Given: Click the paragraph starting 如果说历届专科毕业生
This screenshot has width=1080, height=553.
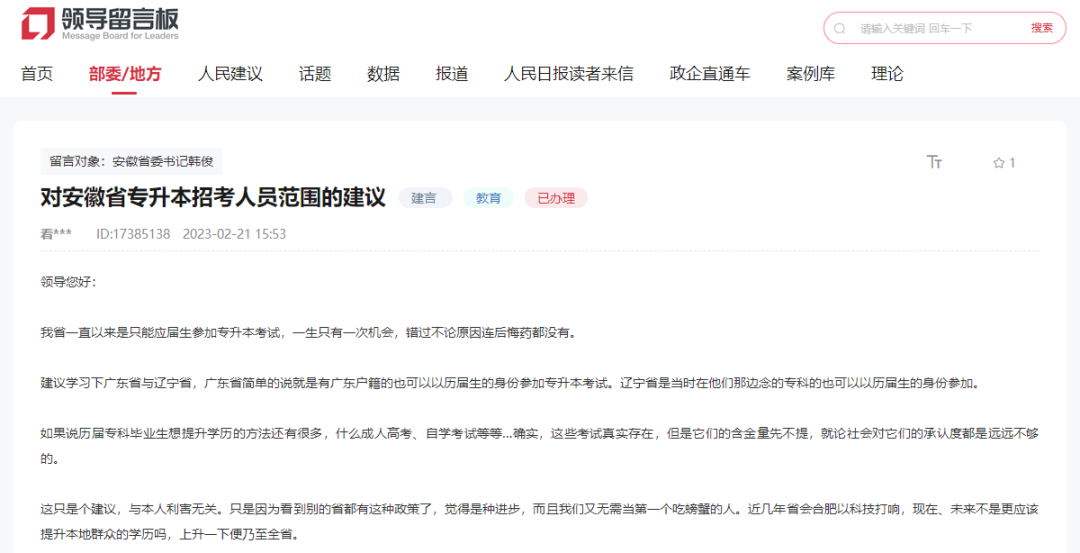Looking at the screenshot, I should (x=539, y=446).
